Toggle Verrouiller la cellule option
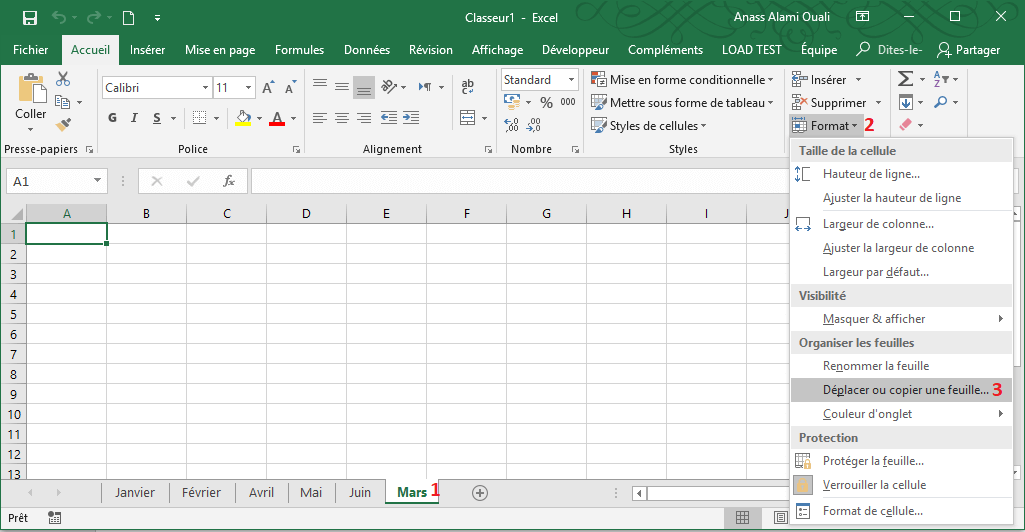Viewport: 1025px width, 532px height. [x=873, y=485]
